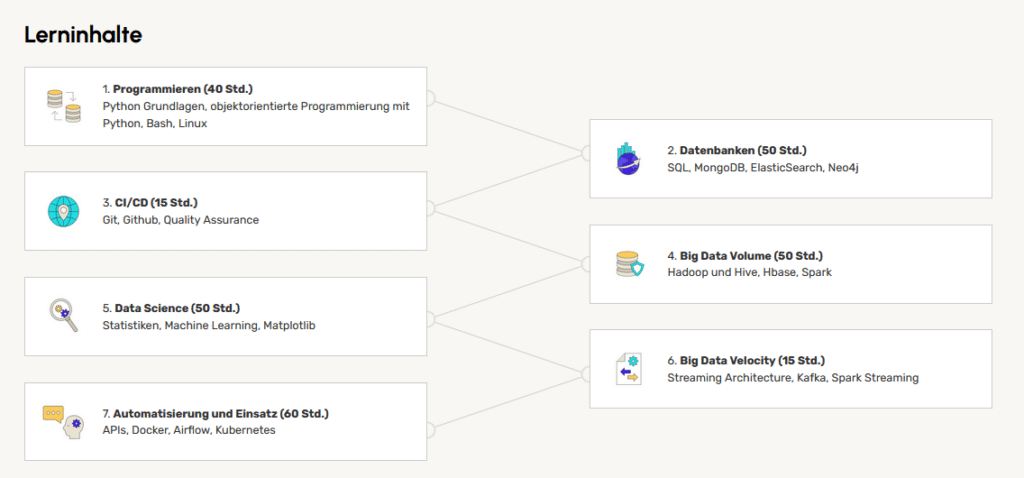The width and height of the screenshot is (1024, 478).
Task: Click the line starting 'Python Grundlagen, objektorientierte'
Action: coord(256,106)
